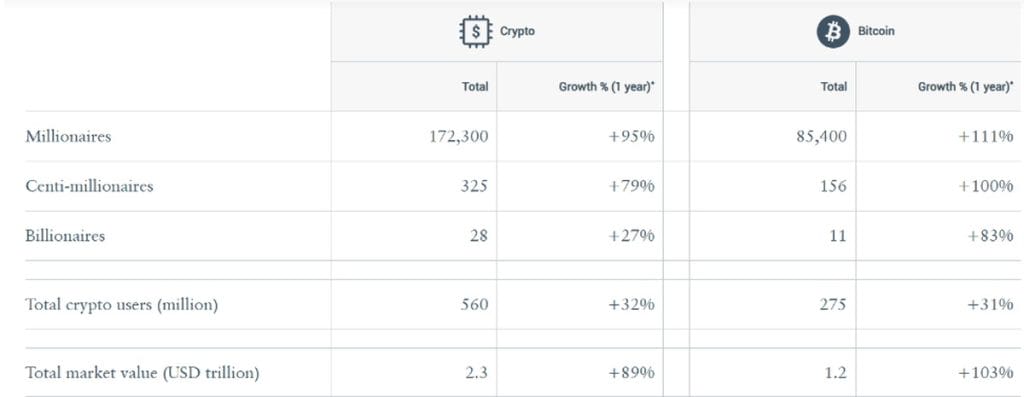Select the Crypto column header label
Viewport: 1024px width, 397px height.
tap(517, 31)
